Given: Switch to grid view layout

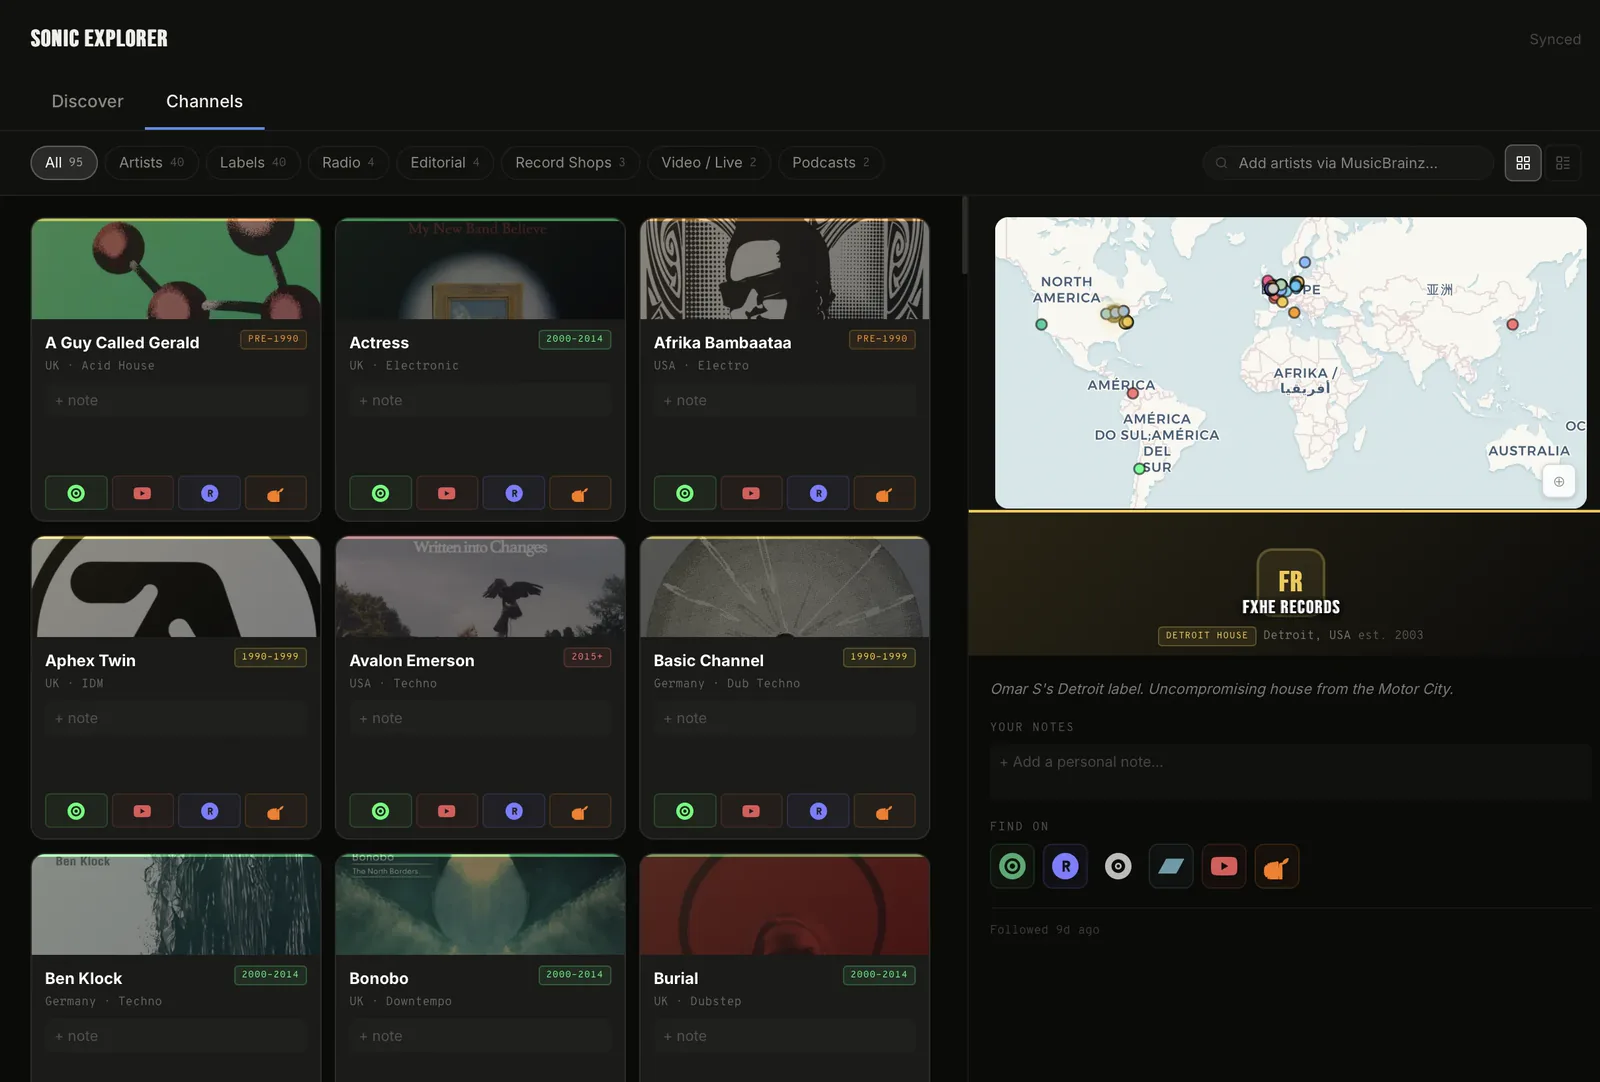Looking at the screenshot, I should pos(1523,163).
